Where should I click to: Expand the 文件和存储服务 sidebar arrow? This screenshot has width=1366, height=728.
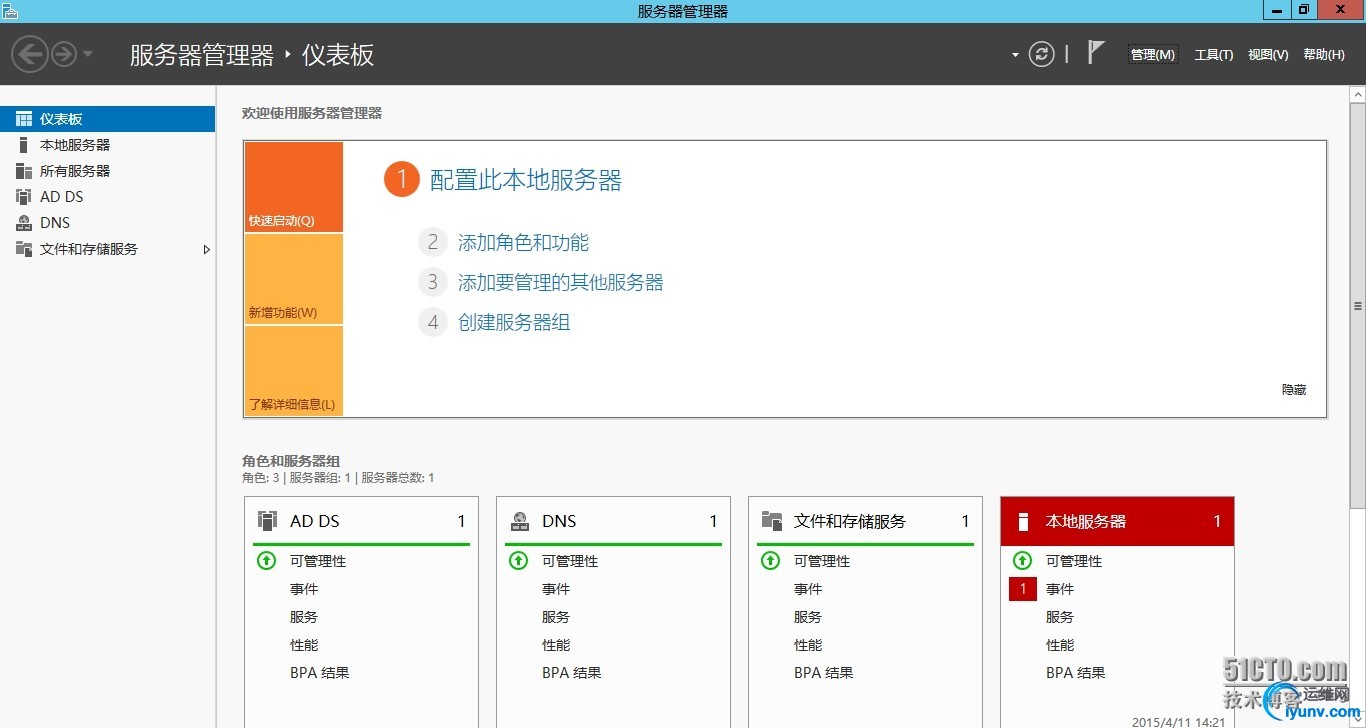click(x=206, y=249)
